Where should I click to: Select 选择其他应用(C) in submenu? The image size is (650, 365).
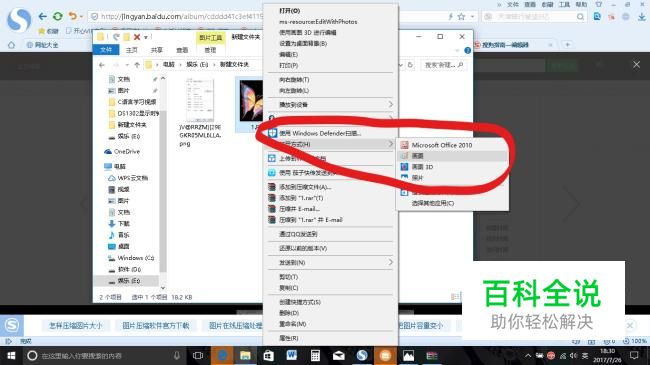coord(433,203)
